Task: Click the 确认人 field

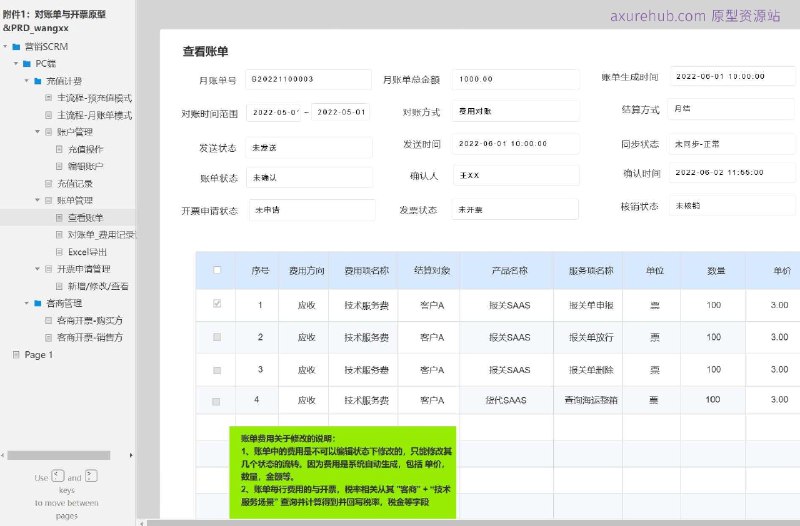Action: tap(516, 176)
